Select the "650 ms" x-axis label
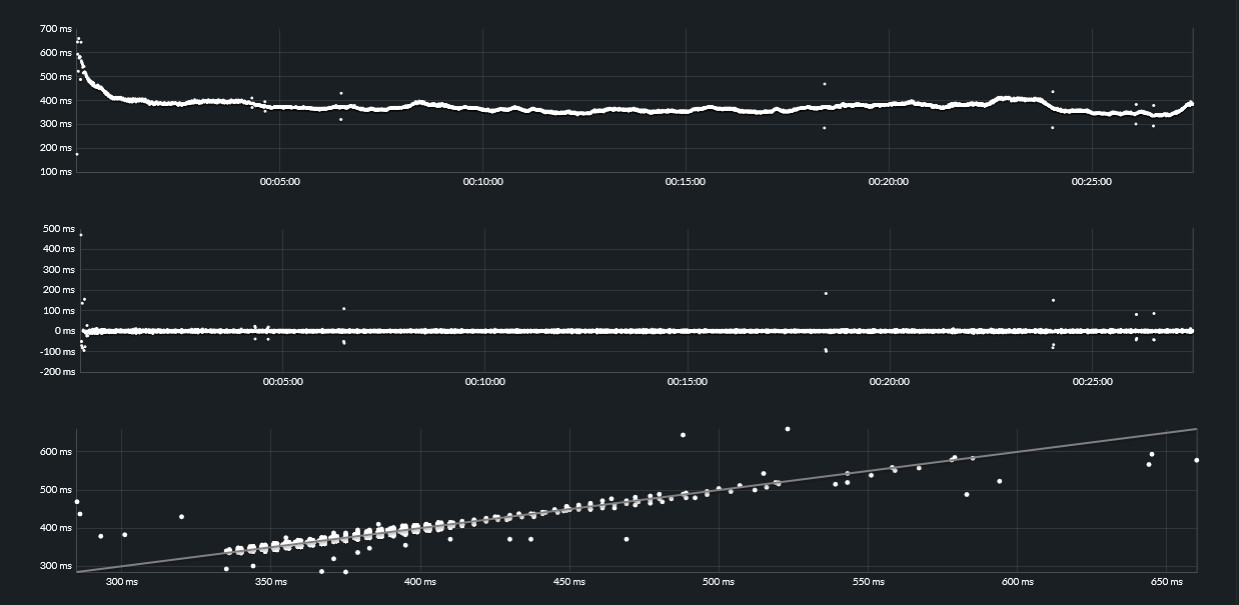This screenshot has width=1239, height=605. [x=1165, y=581]
